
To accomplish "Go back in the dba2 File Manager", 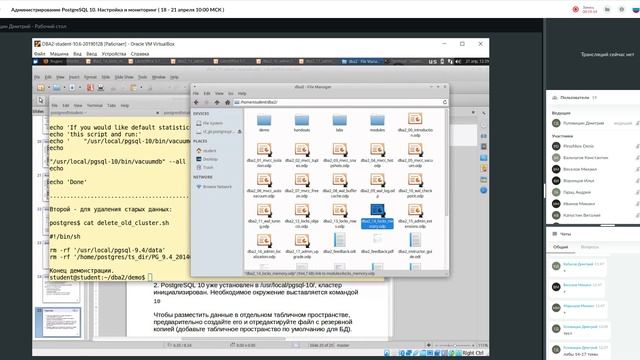I will pos(196,102).
